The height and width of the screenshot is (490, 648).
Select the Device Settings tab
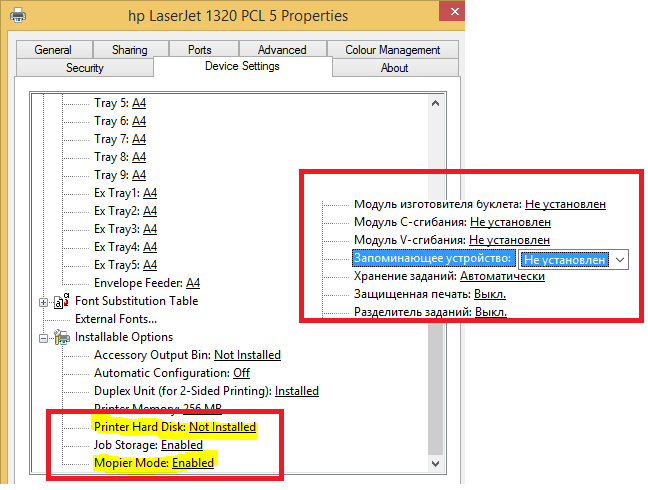(243, 66)
